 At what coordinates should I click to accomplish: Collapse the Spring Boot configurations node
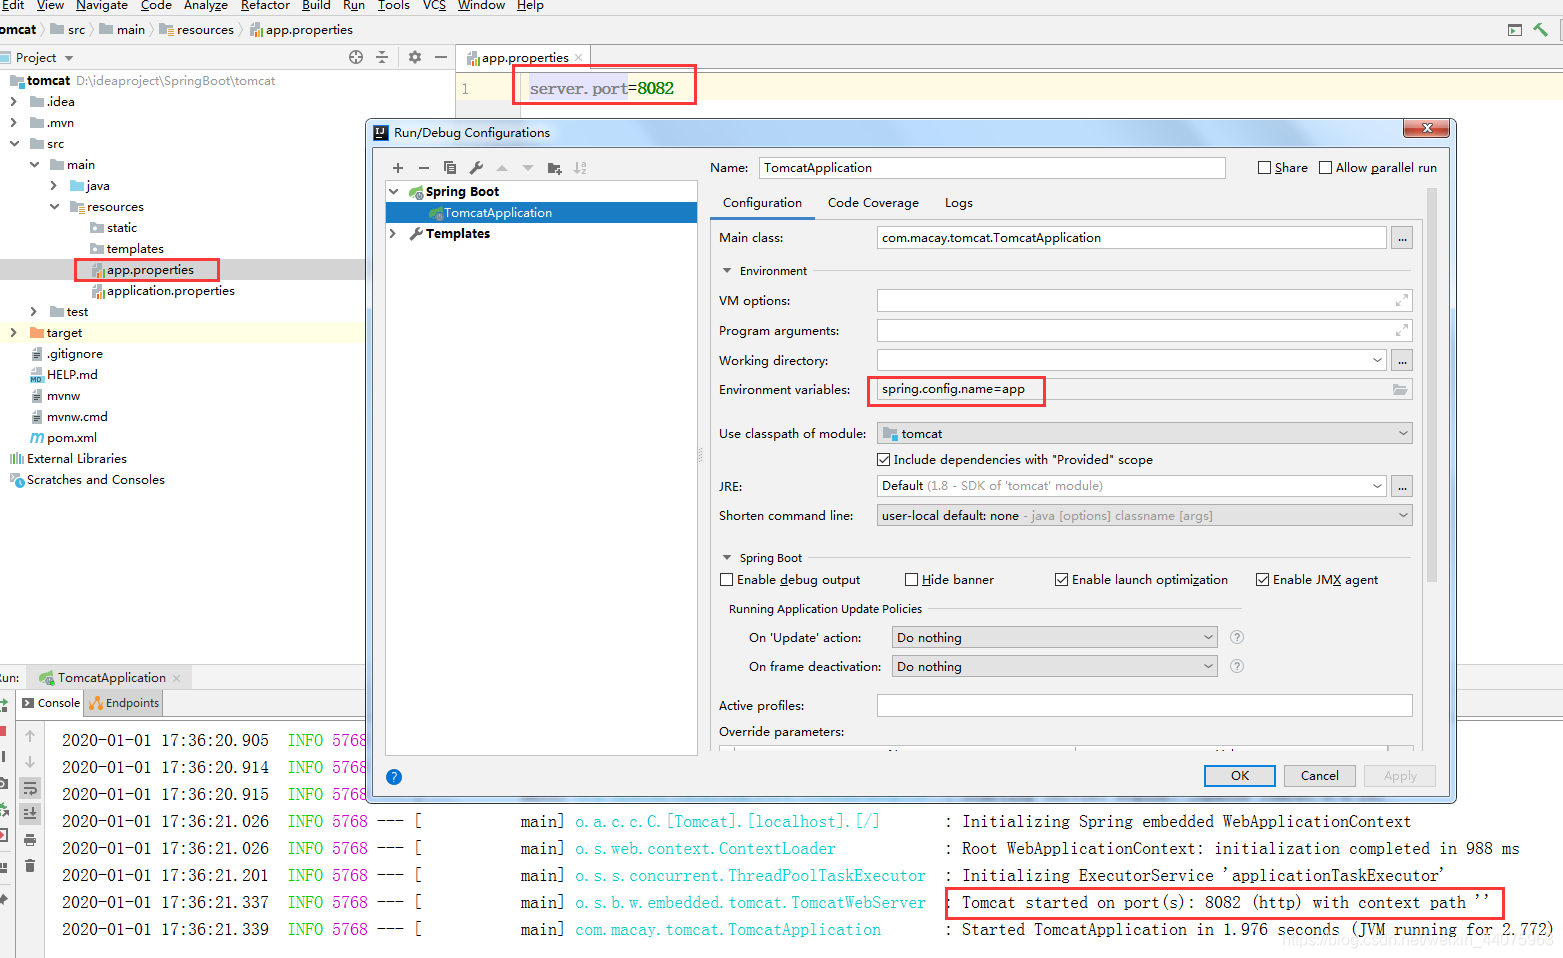[394, 192]
